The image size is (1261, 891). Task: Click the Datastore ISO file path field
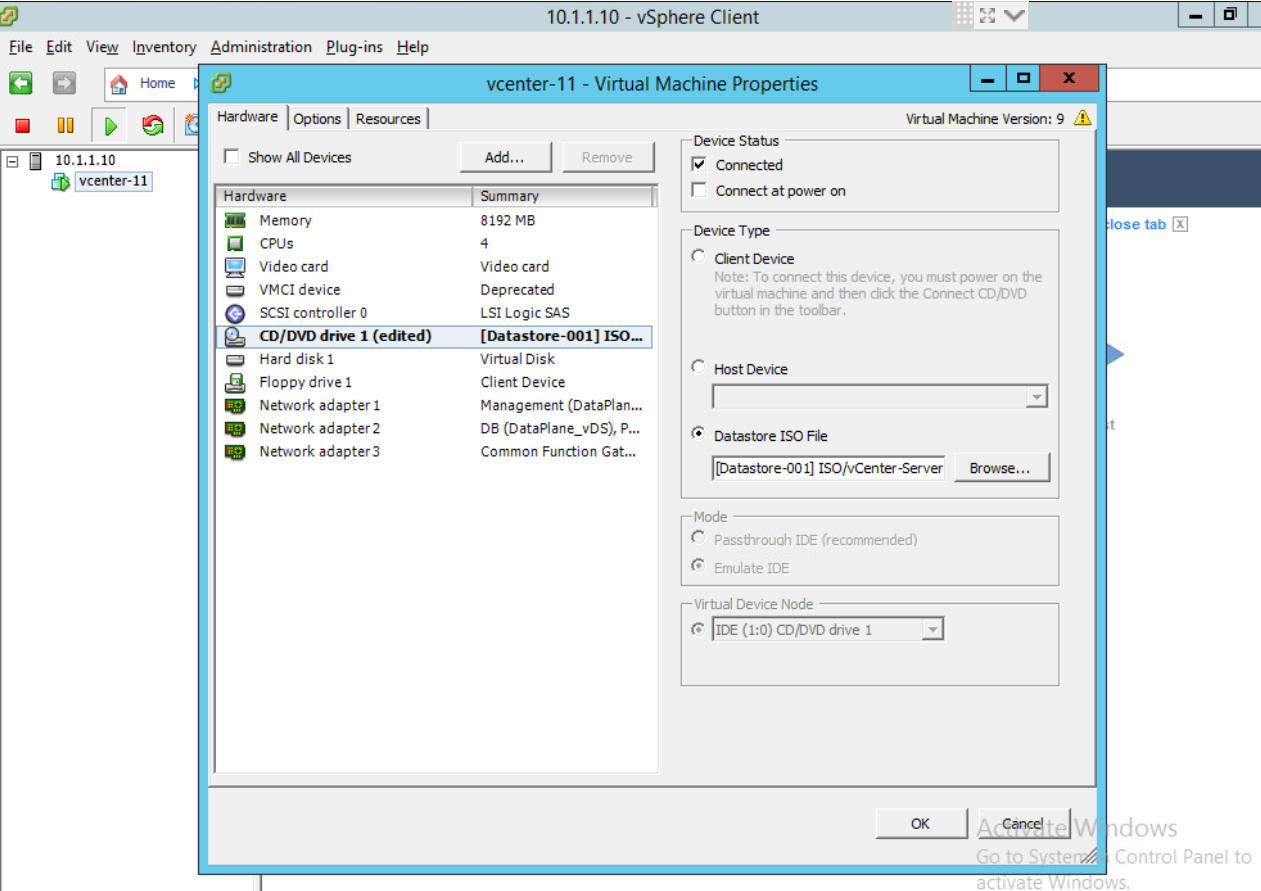point(828,468)
